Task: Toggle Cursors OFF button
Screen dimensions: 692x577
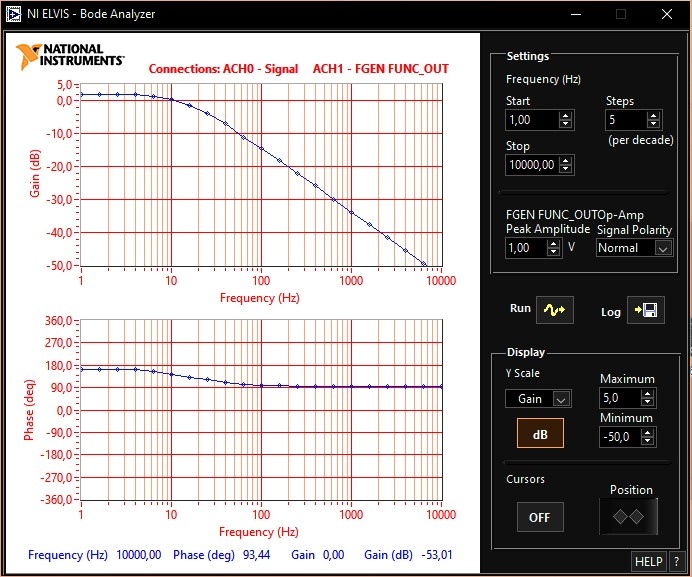Action: [540, 517]
